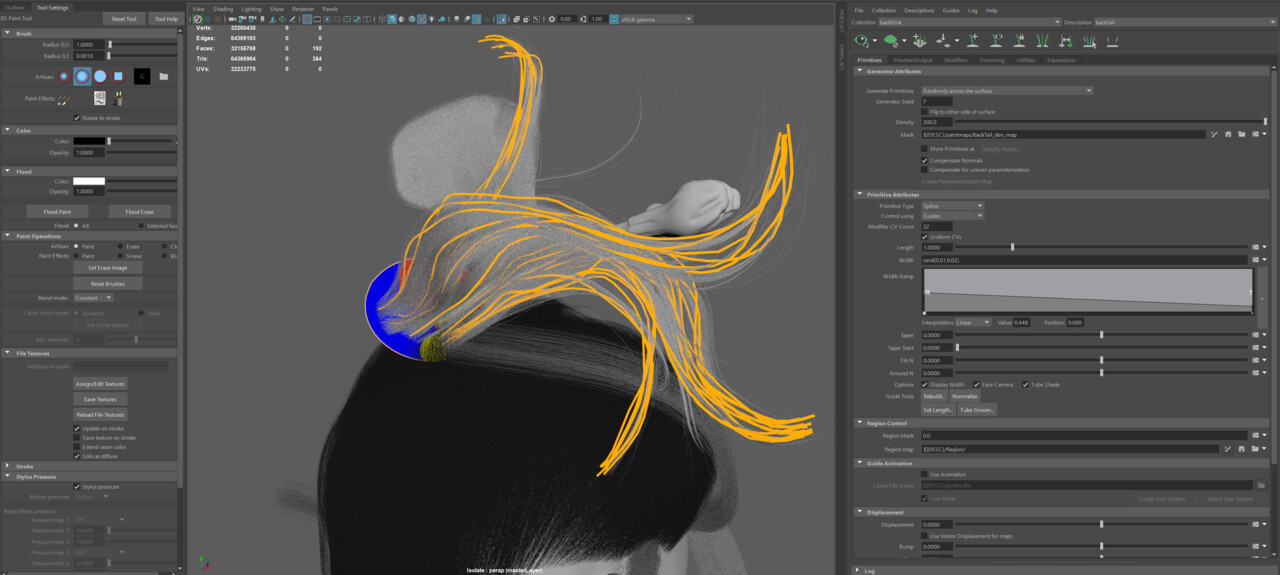Open Interpolation Linear dropdown
1280x575 pixels.
click(973, 323)
